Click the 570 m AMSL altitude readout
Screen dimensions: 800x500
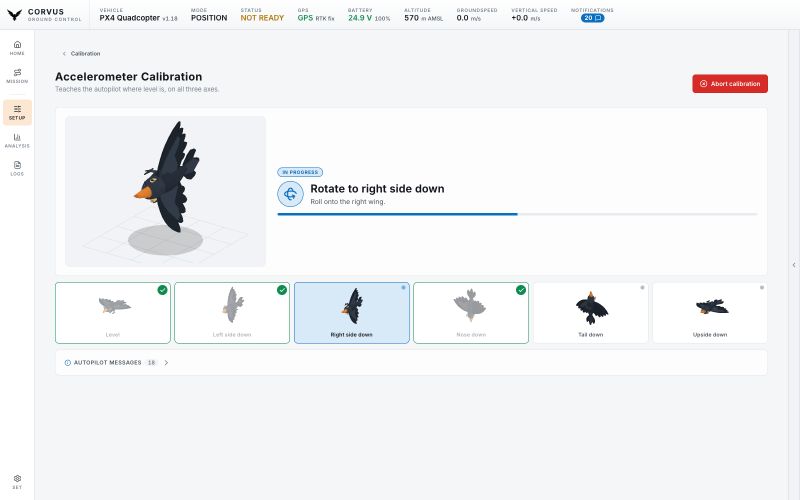[423, 18]
